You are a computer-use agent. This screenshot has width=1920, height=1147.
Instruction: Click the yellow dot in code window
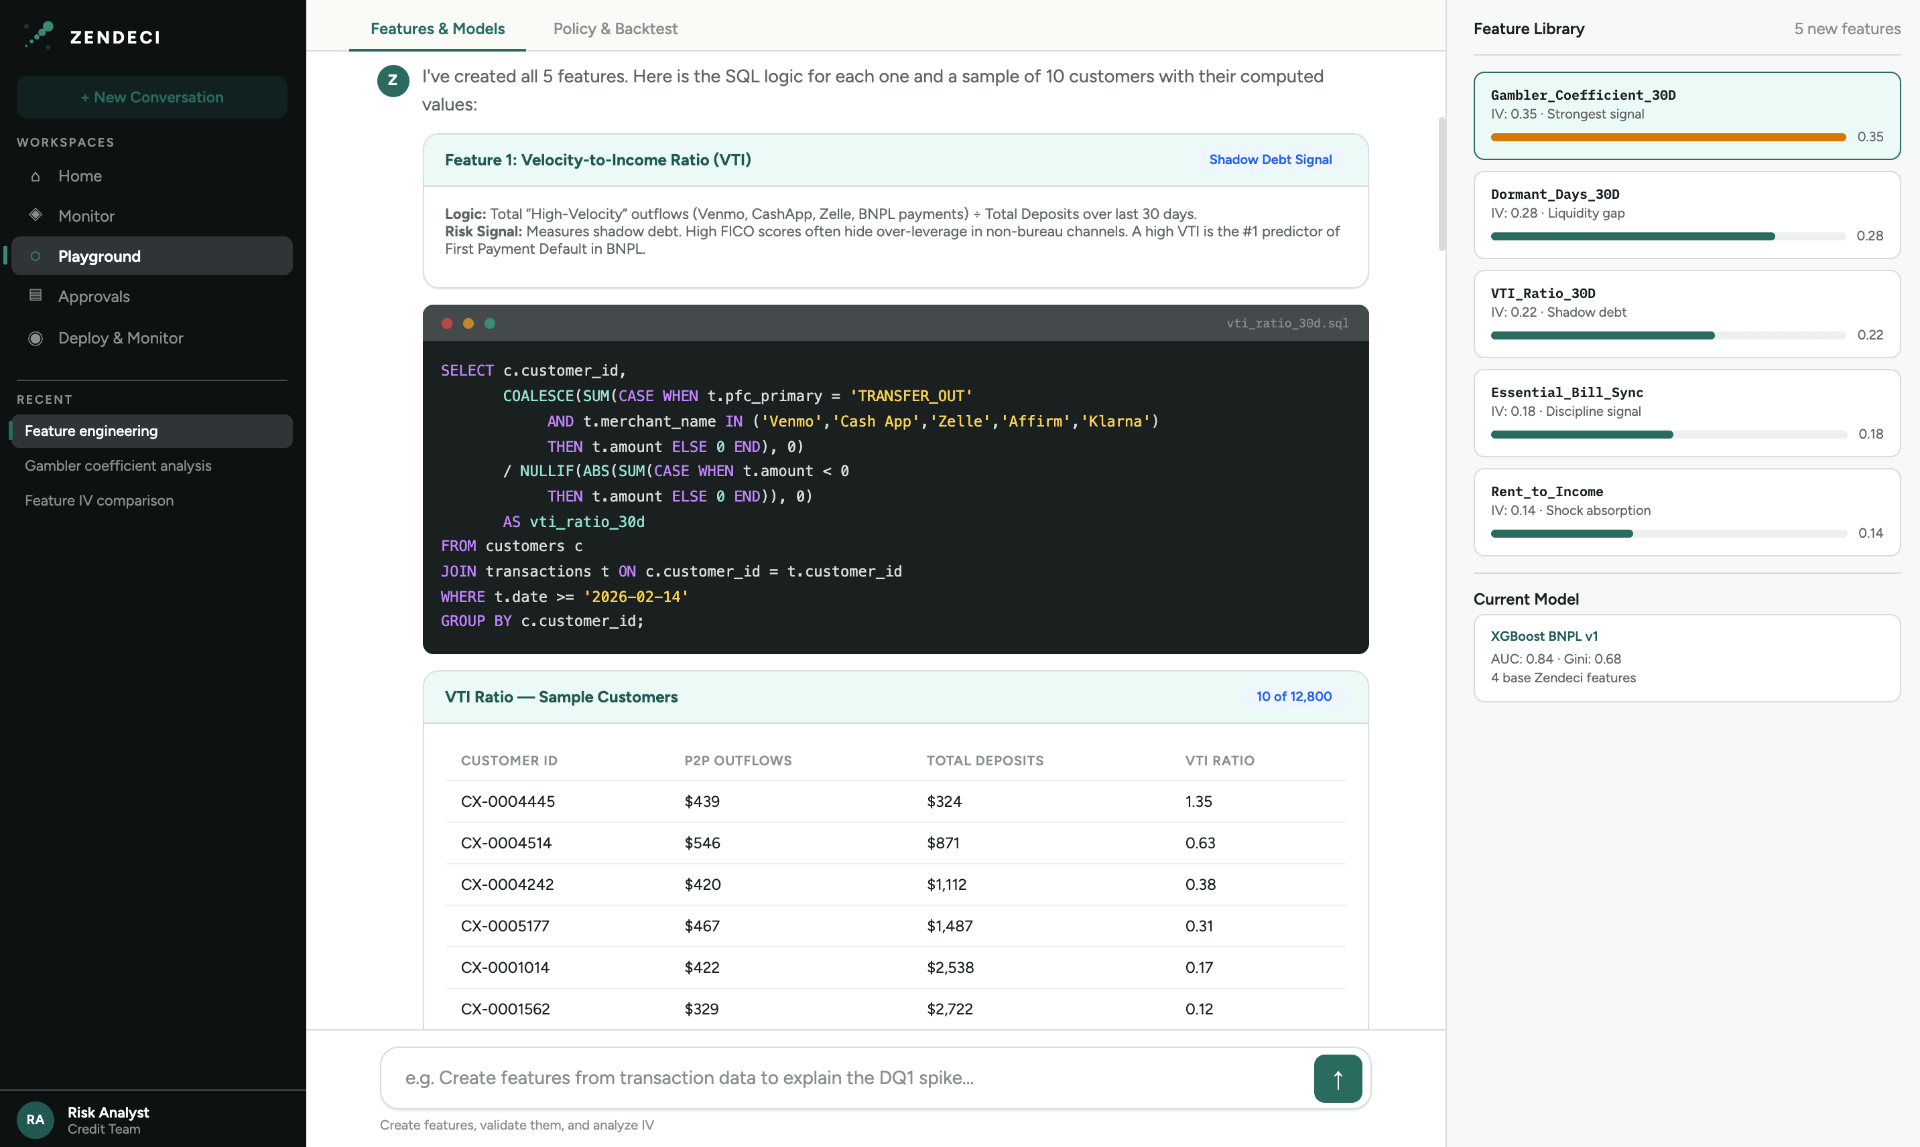tap(468, 323)
